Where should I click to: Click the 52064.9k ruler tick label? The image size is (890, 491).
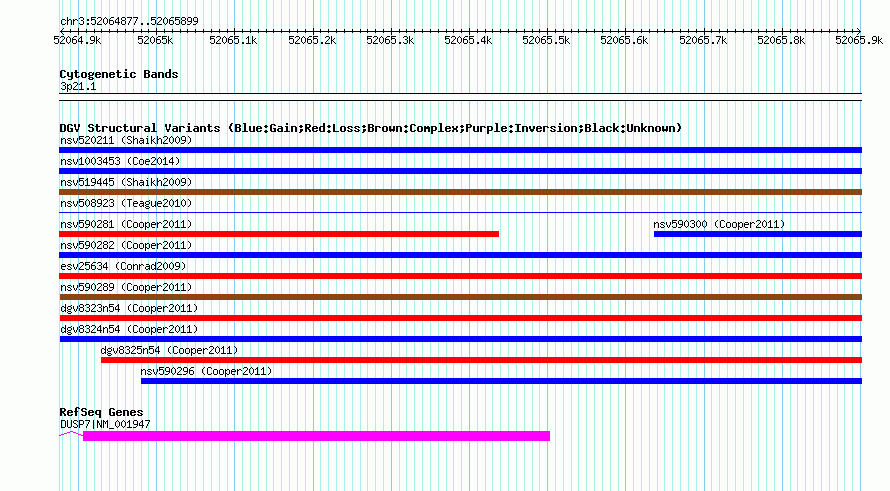[x=77, y=40]
